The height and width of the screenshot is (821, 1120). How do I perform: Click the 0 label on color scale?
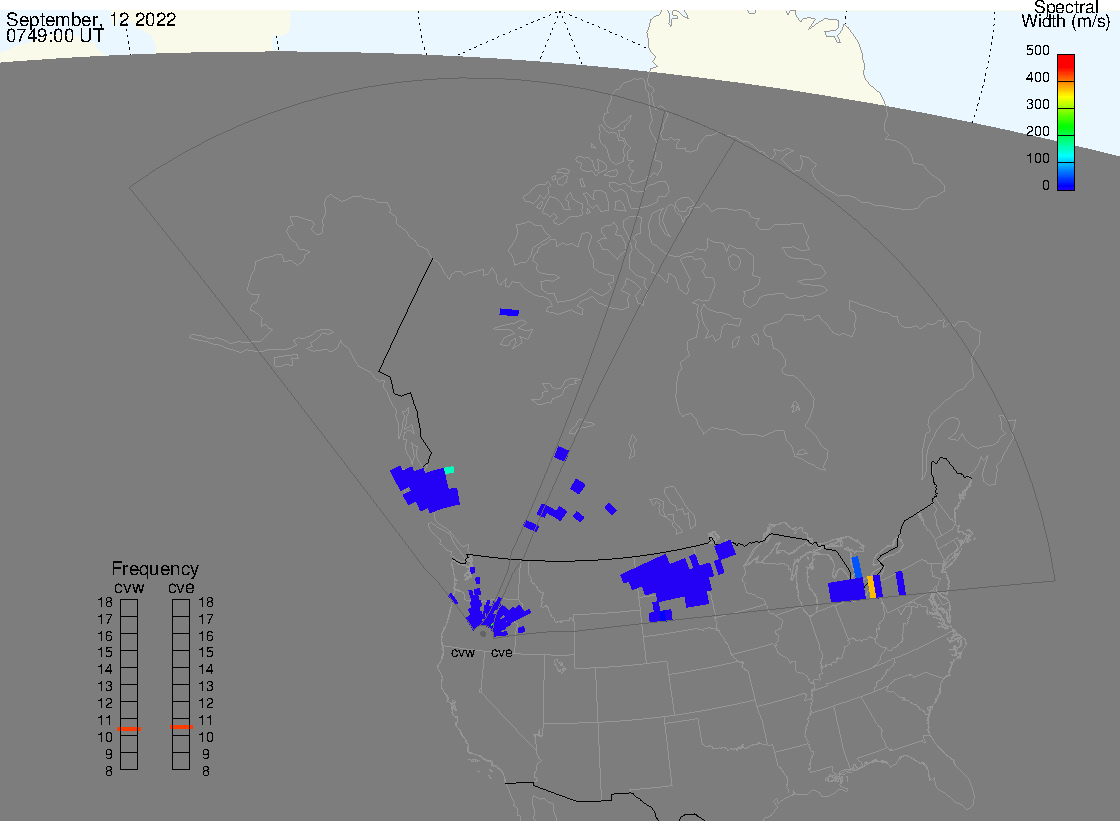1046,186
